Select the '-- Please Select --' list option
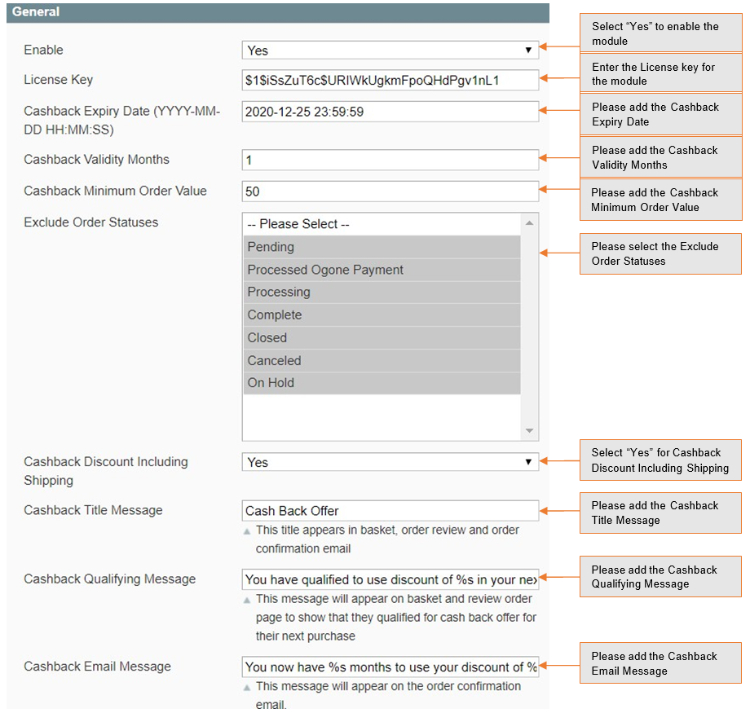This screenshot has width=750, height=713. (382, 224)
